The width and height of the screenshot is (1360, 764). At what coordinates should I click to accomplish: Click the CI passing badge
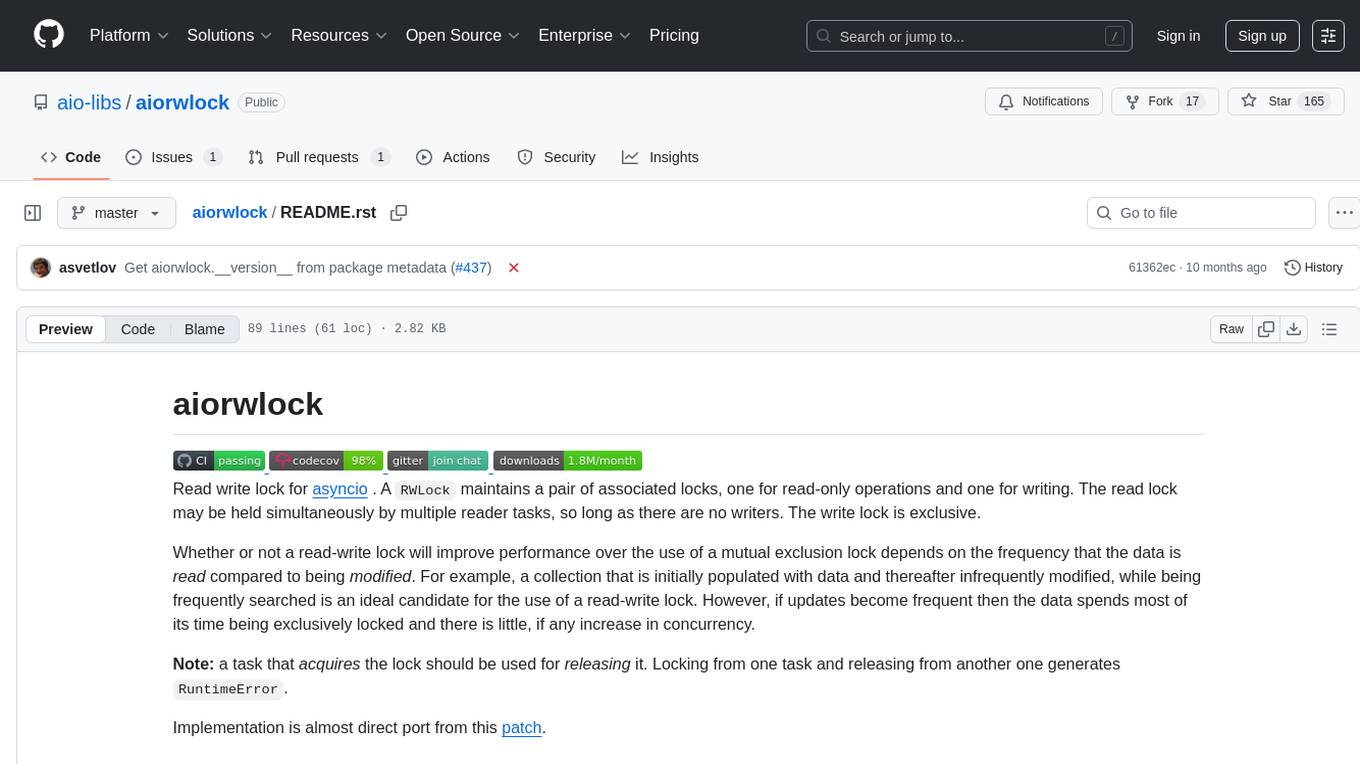219,461
